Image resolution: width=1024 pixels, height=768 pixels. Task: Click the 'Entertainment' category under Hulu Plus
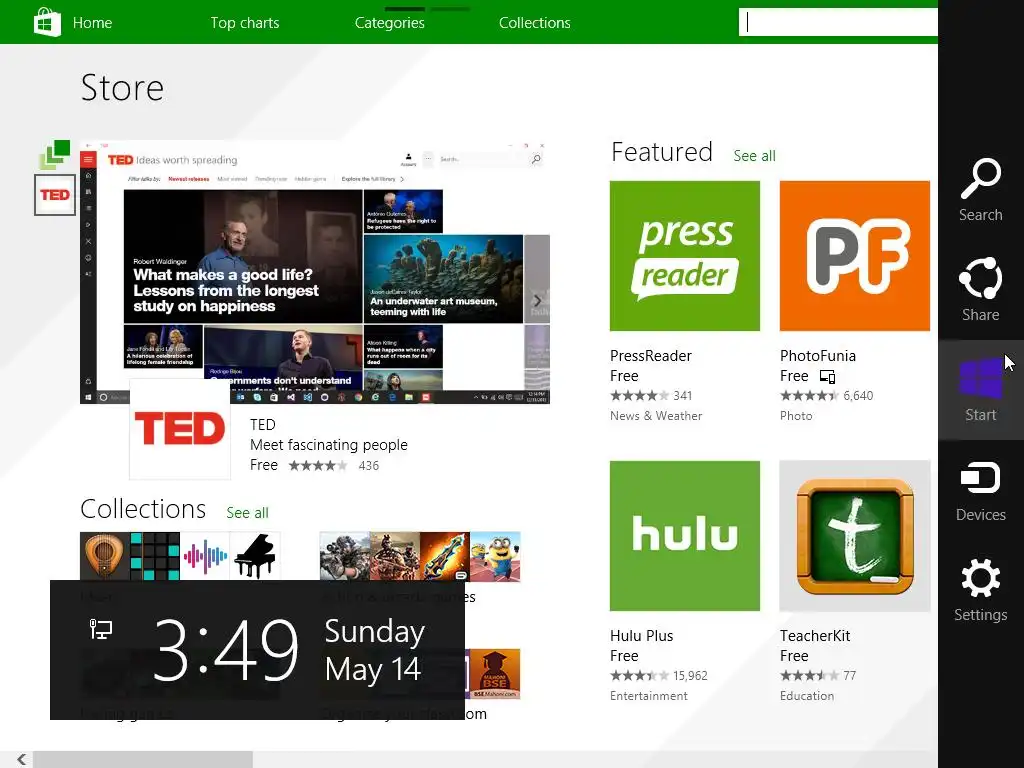648,696
